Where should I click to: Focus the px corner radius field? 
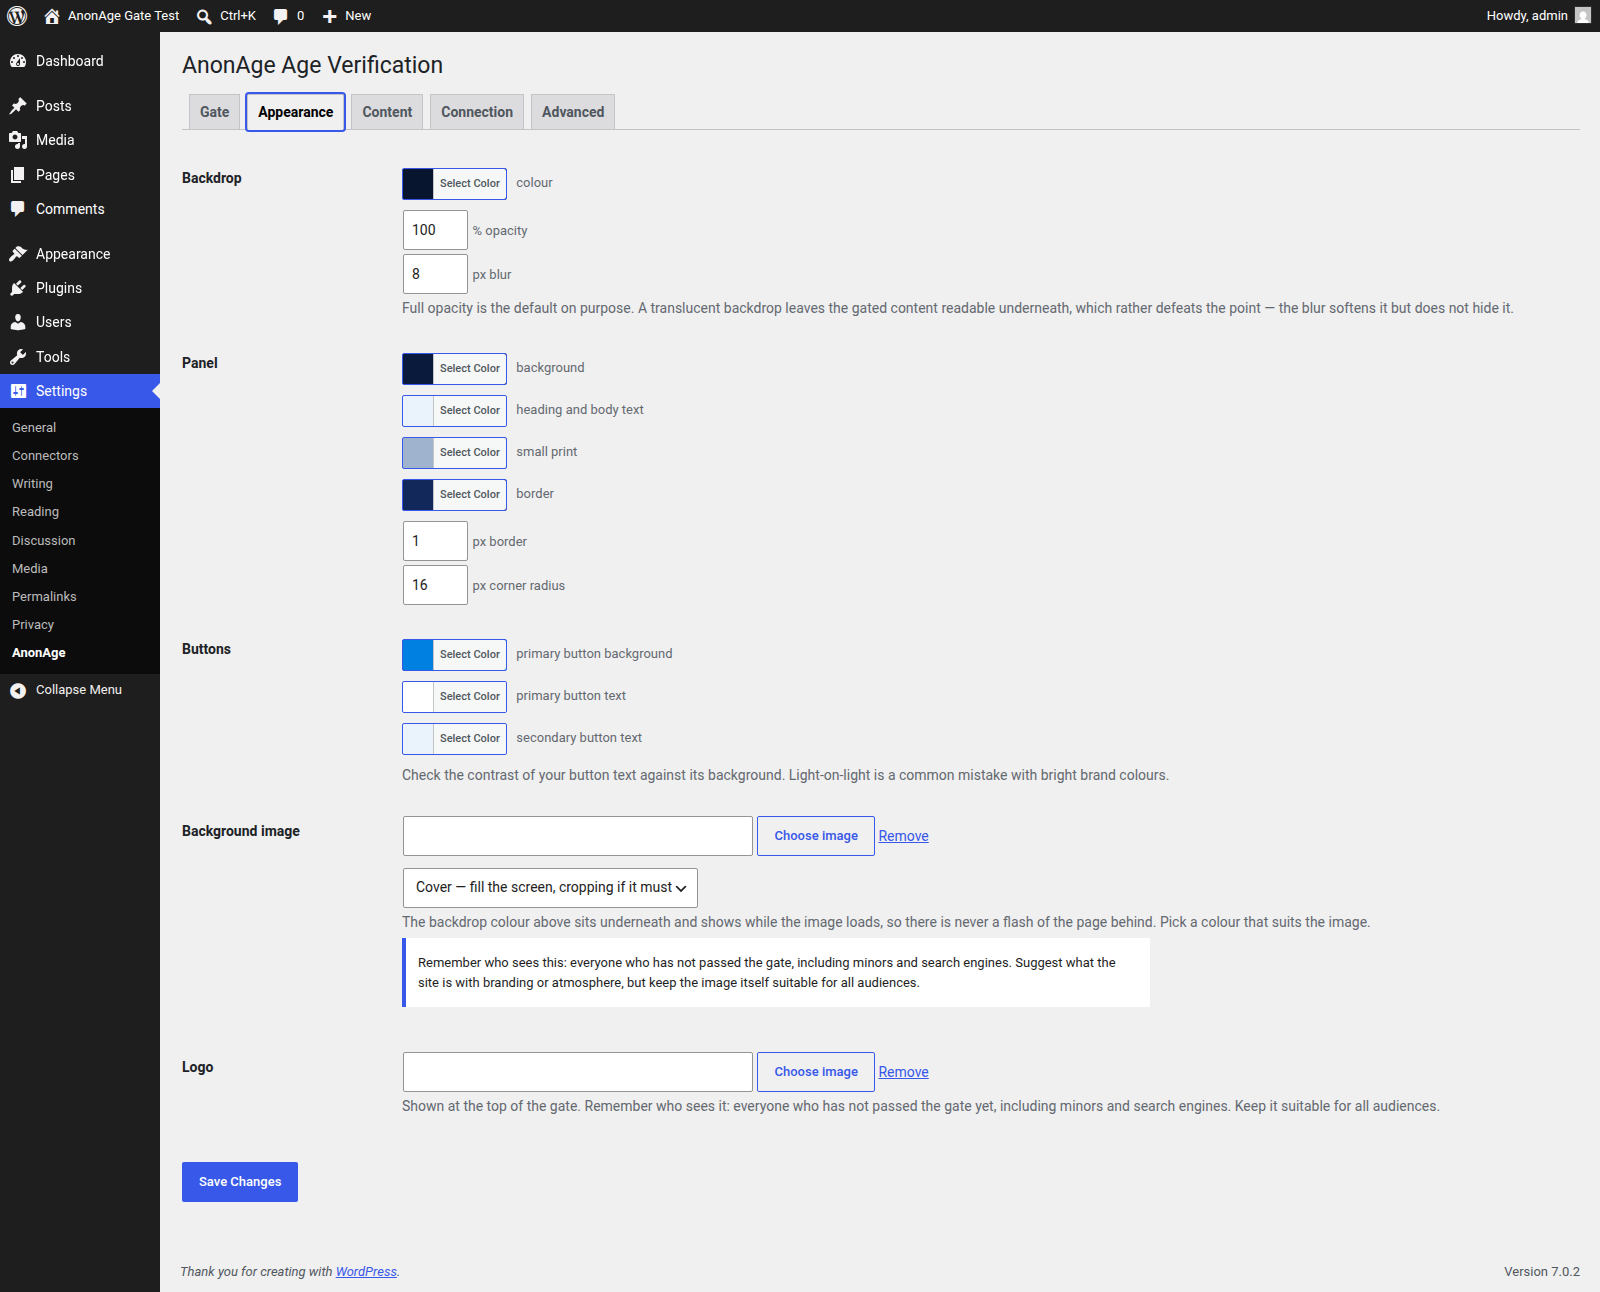tap(435, 585)
